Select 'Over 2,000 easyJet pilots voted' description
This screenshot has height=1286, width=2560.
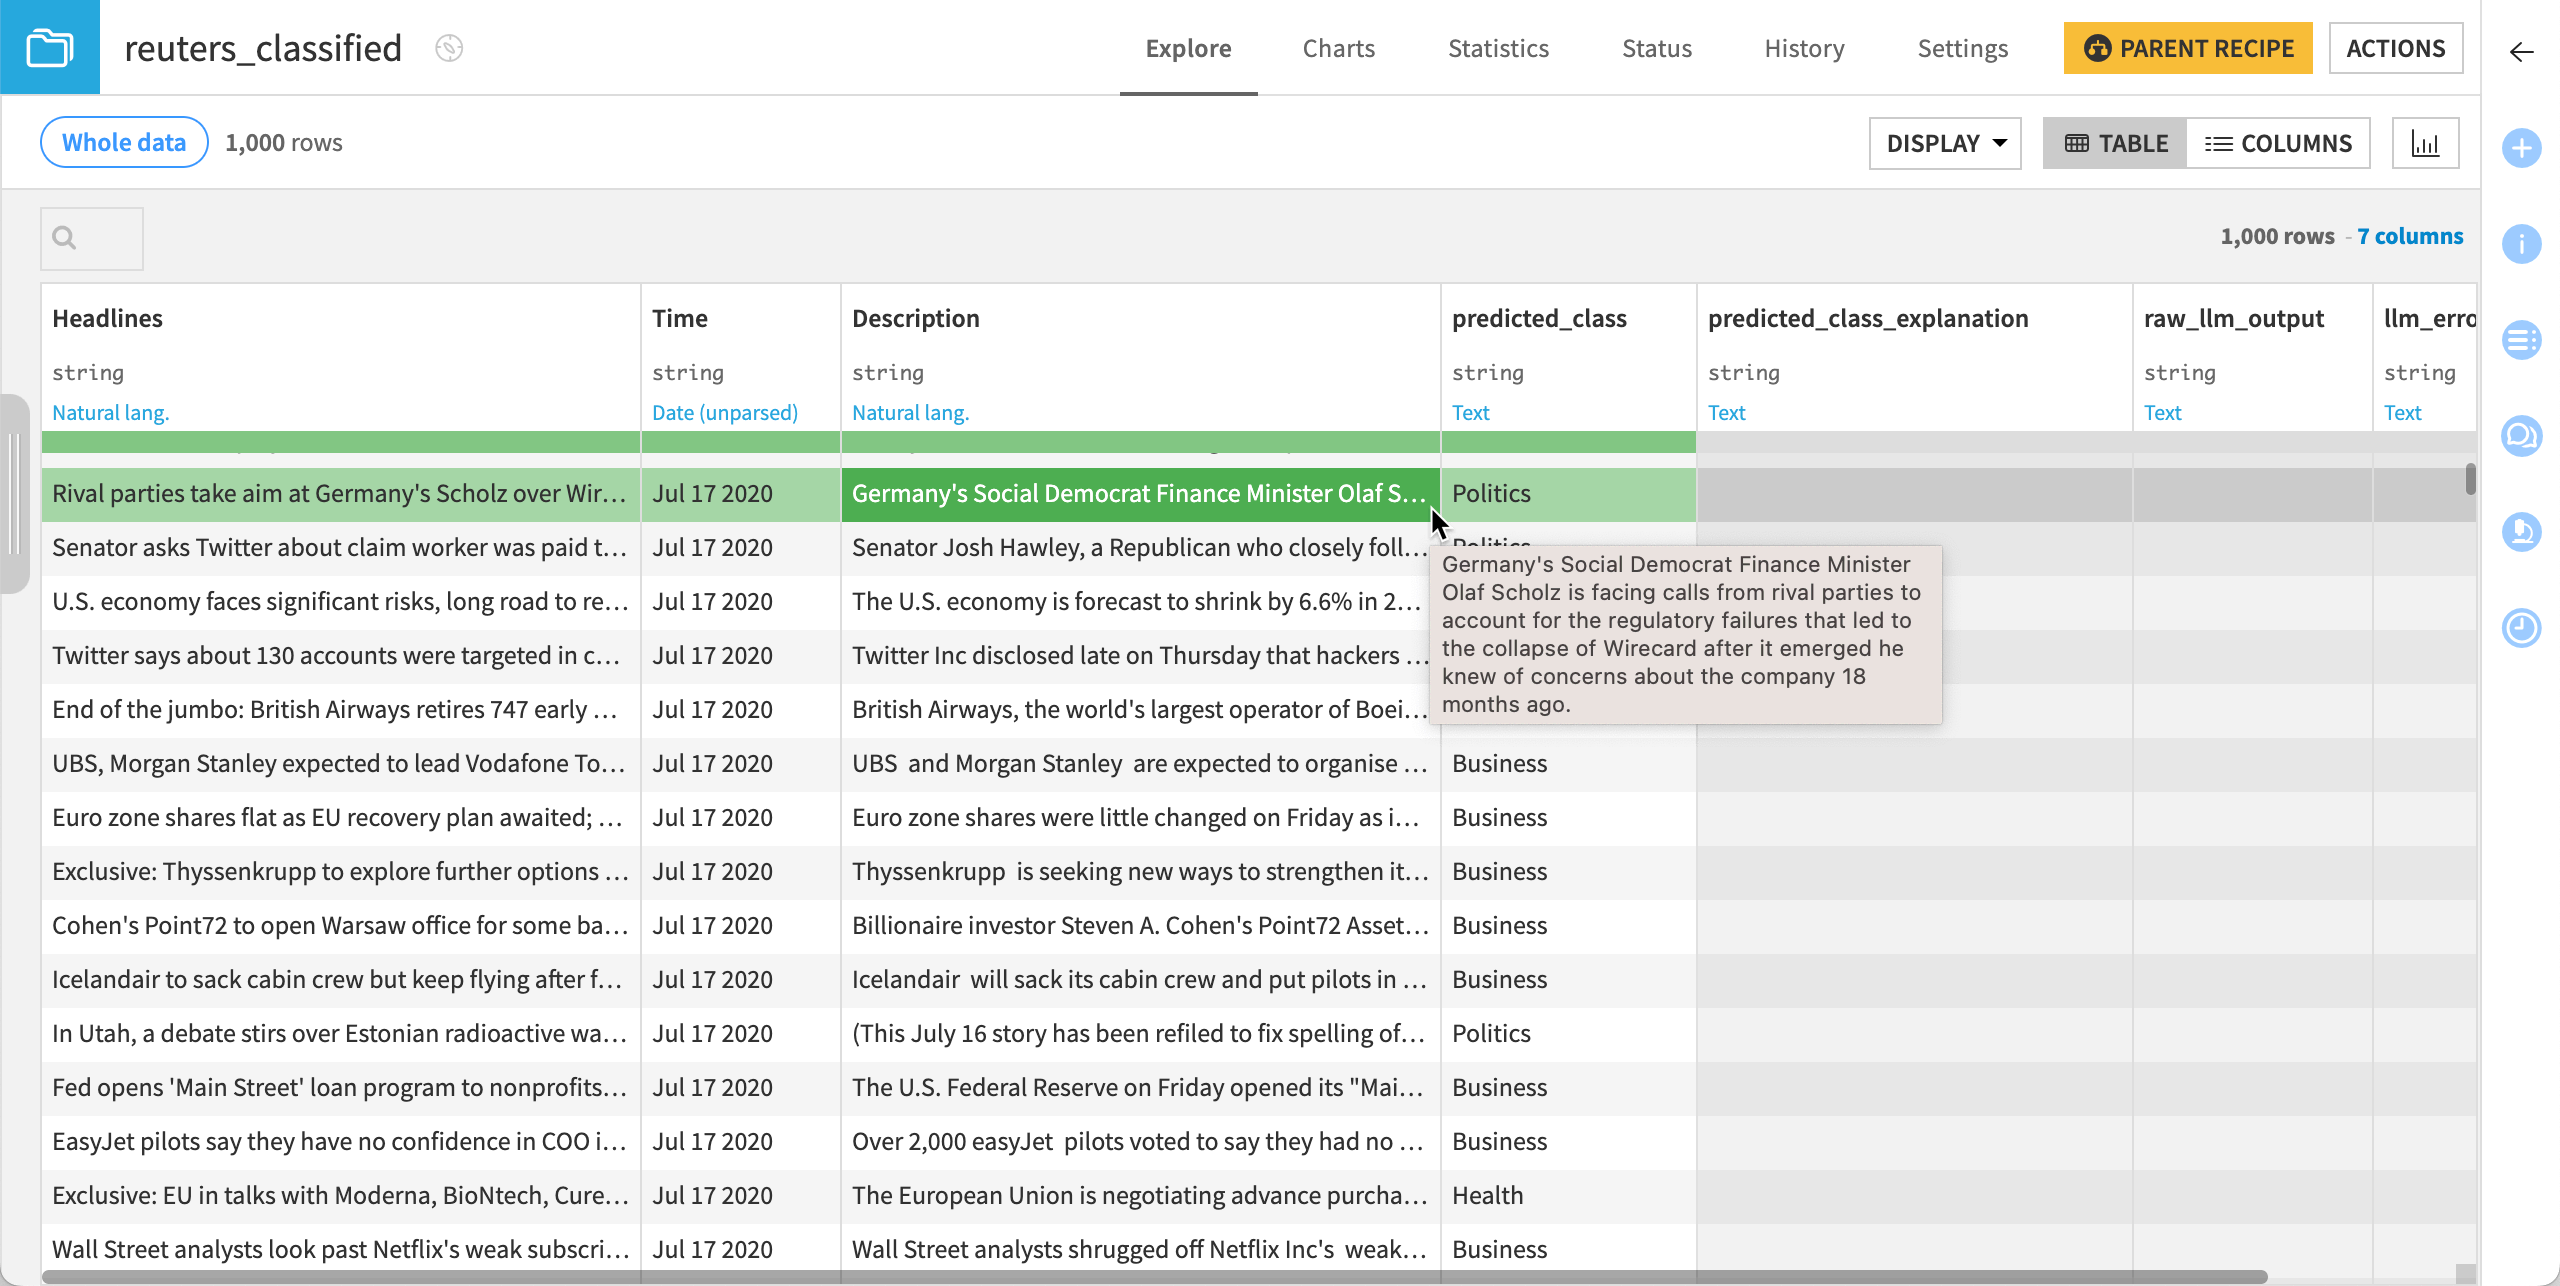coord(1141,1142)
